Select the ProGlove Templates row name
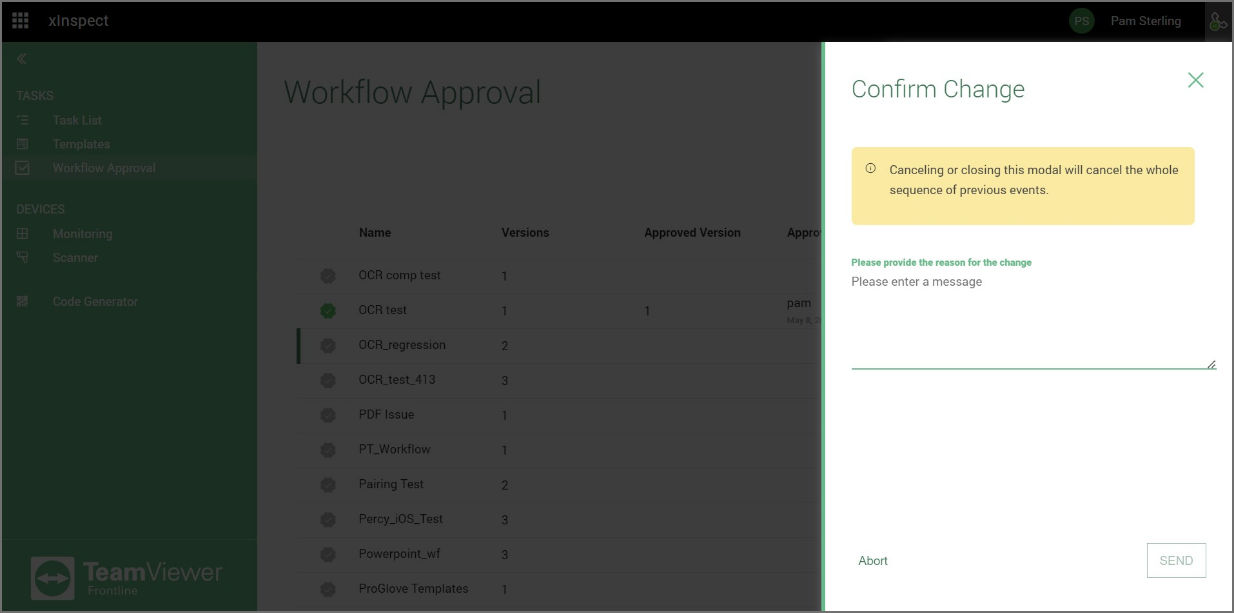Image resolution: width=1234 pixels, height=613 pixels. [414, 589]
